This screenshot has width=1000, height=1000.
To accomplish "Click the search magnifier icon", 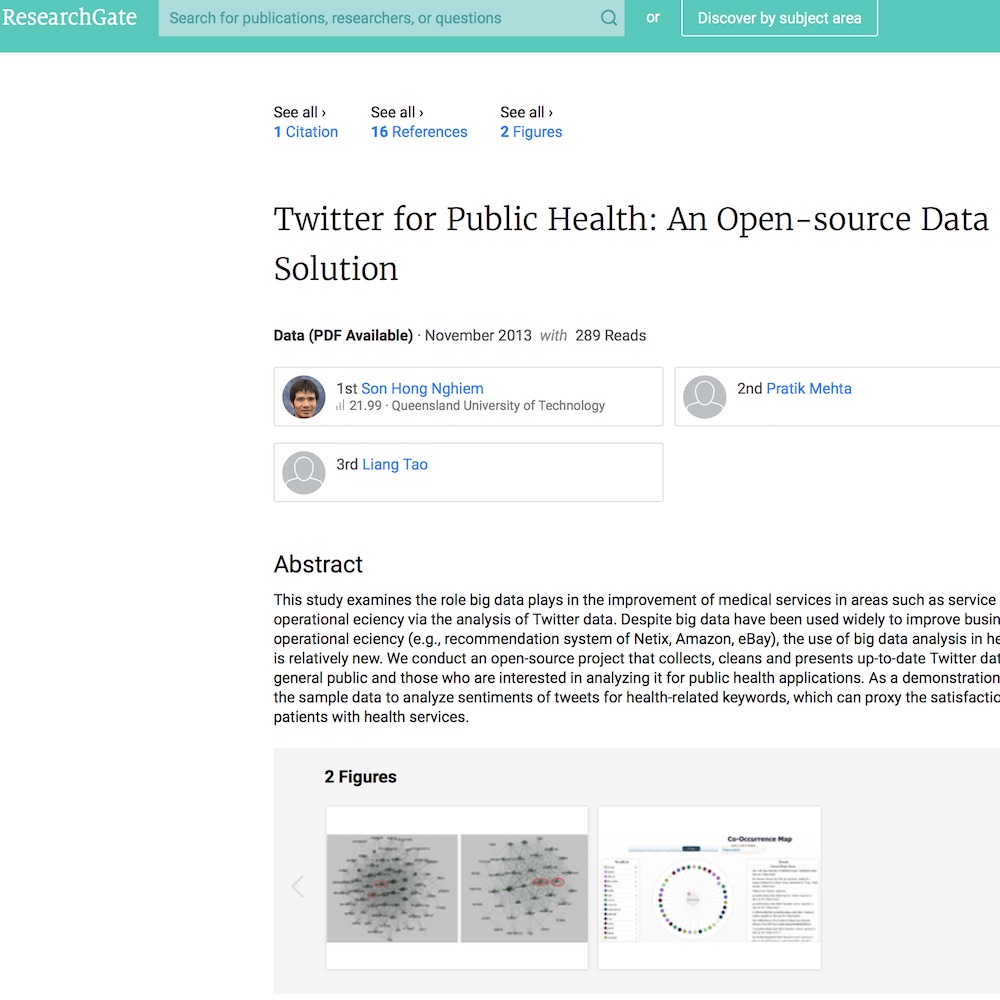I will click(x=608, y=18).
